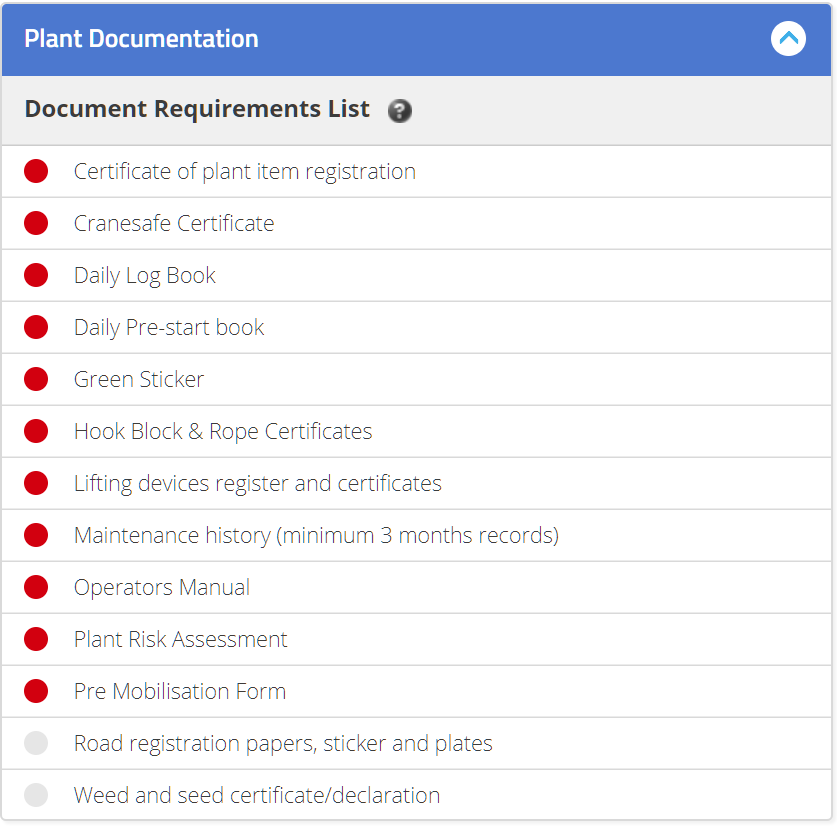837x826 pixels.
Task: Select Pre Mobilisation Form row
Action: pyautogui.click(x=416, y=691)
